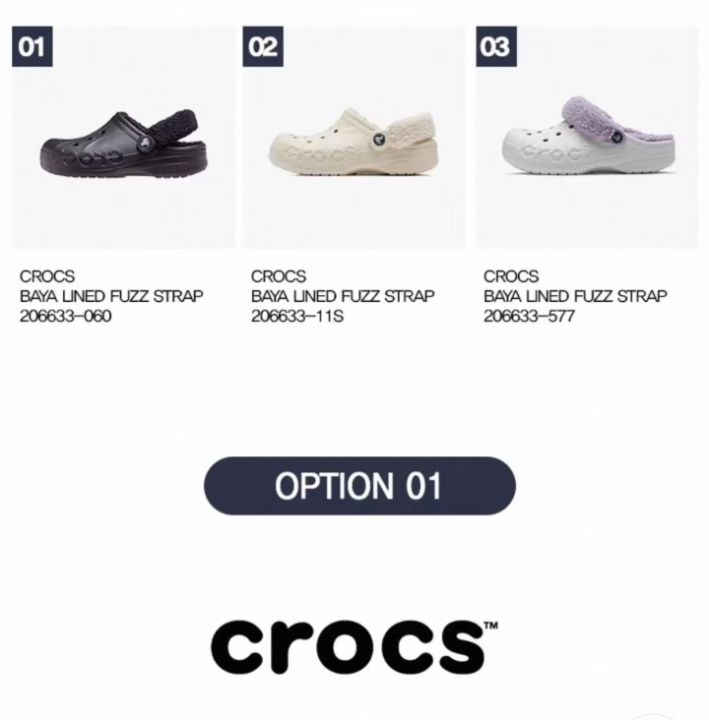Click the strap rivet on black clog
This screenshot has width=709, height=720.
coord(145,143)
